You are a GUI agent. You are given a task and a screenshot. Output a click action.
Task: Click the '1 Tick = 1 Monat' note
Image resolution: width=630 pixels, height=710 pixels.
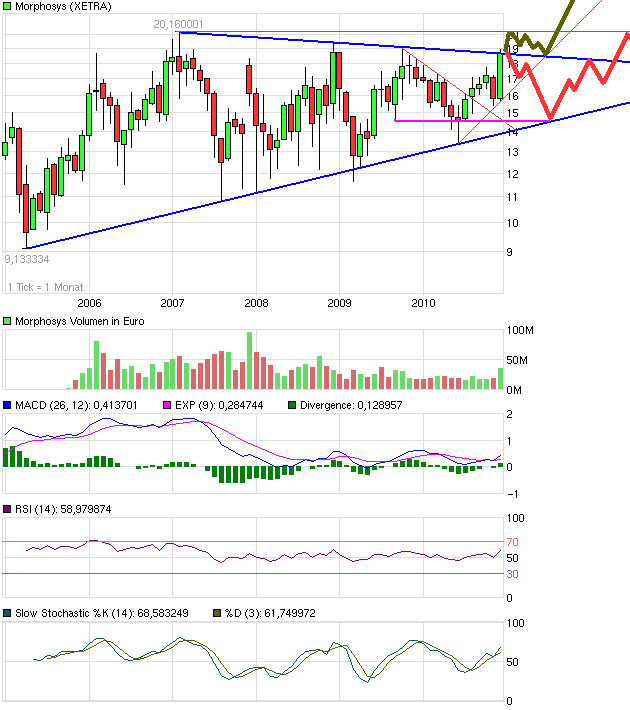point(46,288)
